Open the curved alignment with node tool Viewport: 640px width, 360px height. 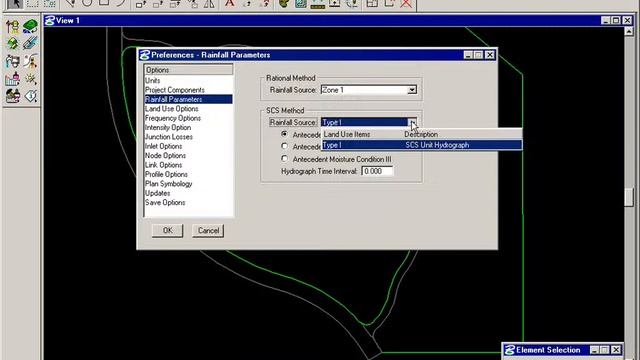[30, 61]
